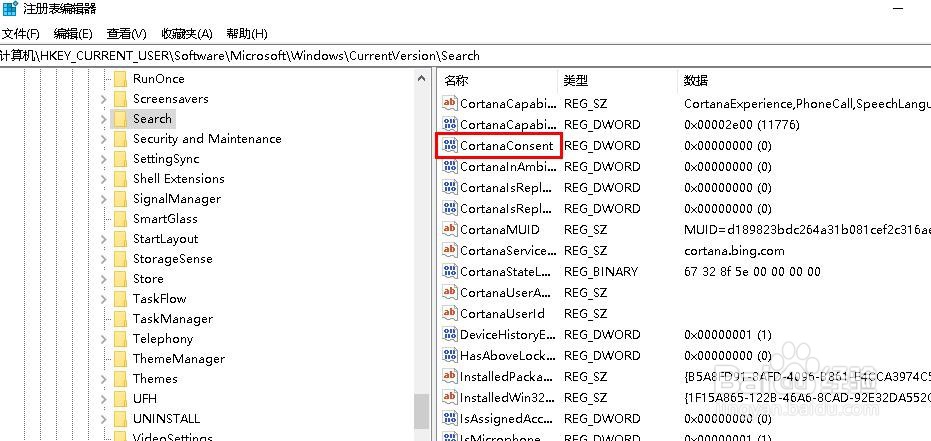Select the CortanaService string value icon
Image resolution: width=931 pixels, height=441 pixels.
coord(450,250)
